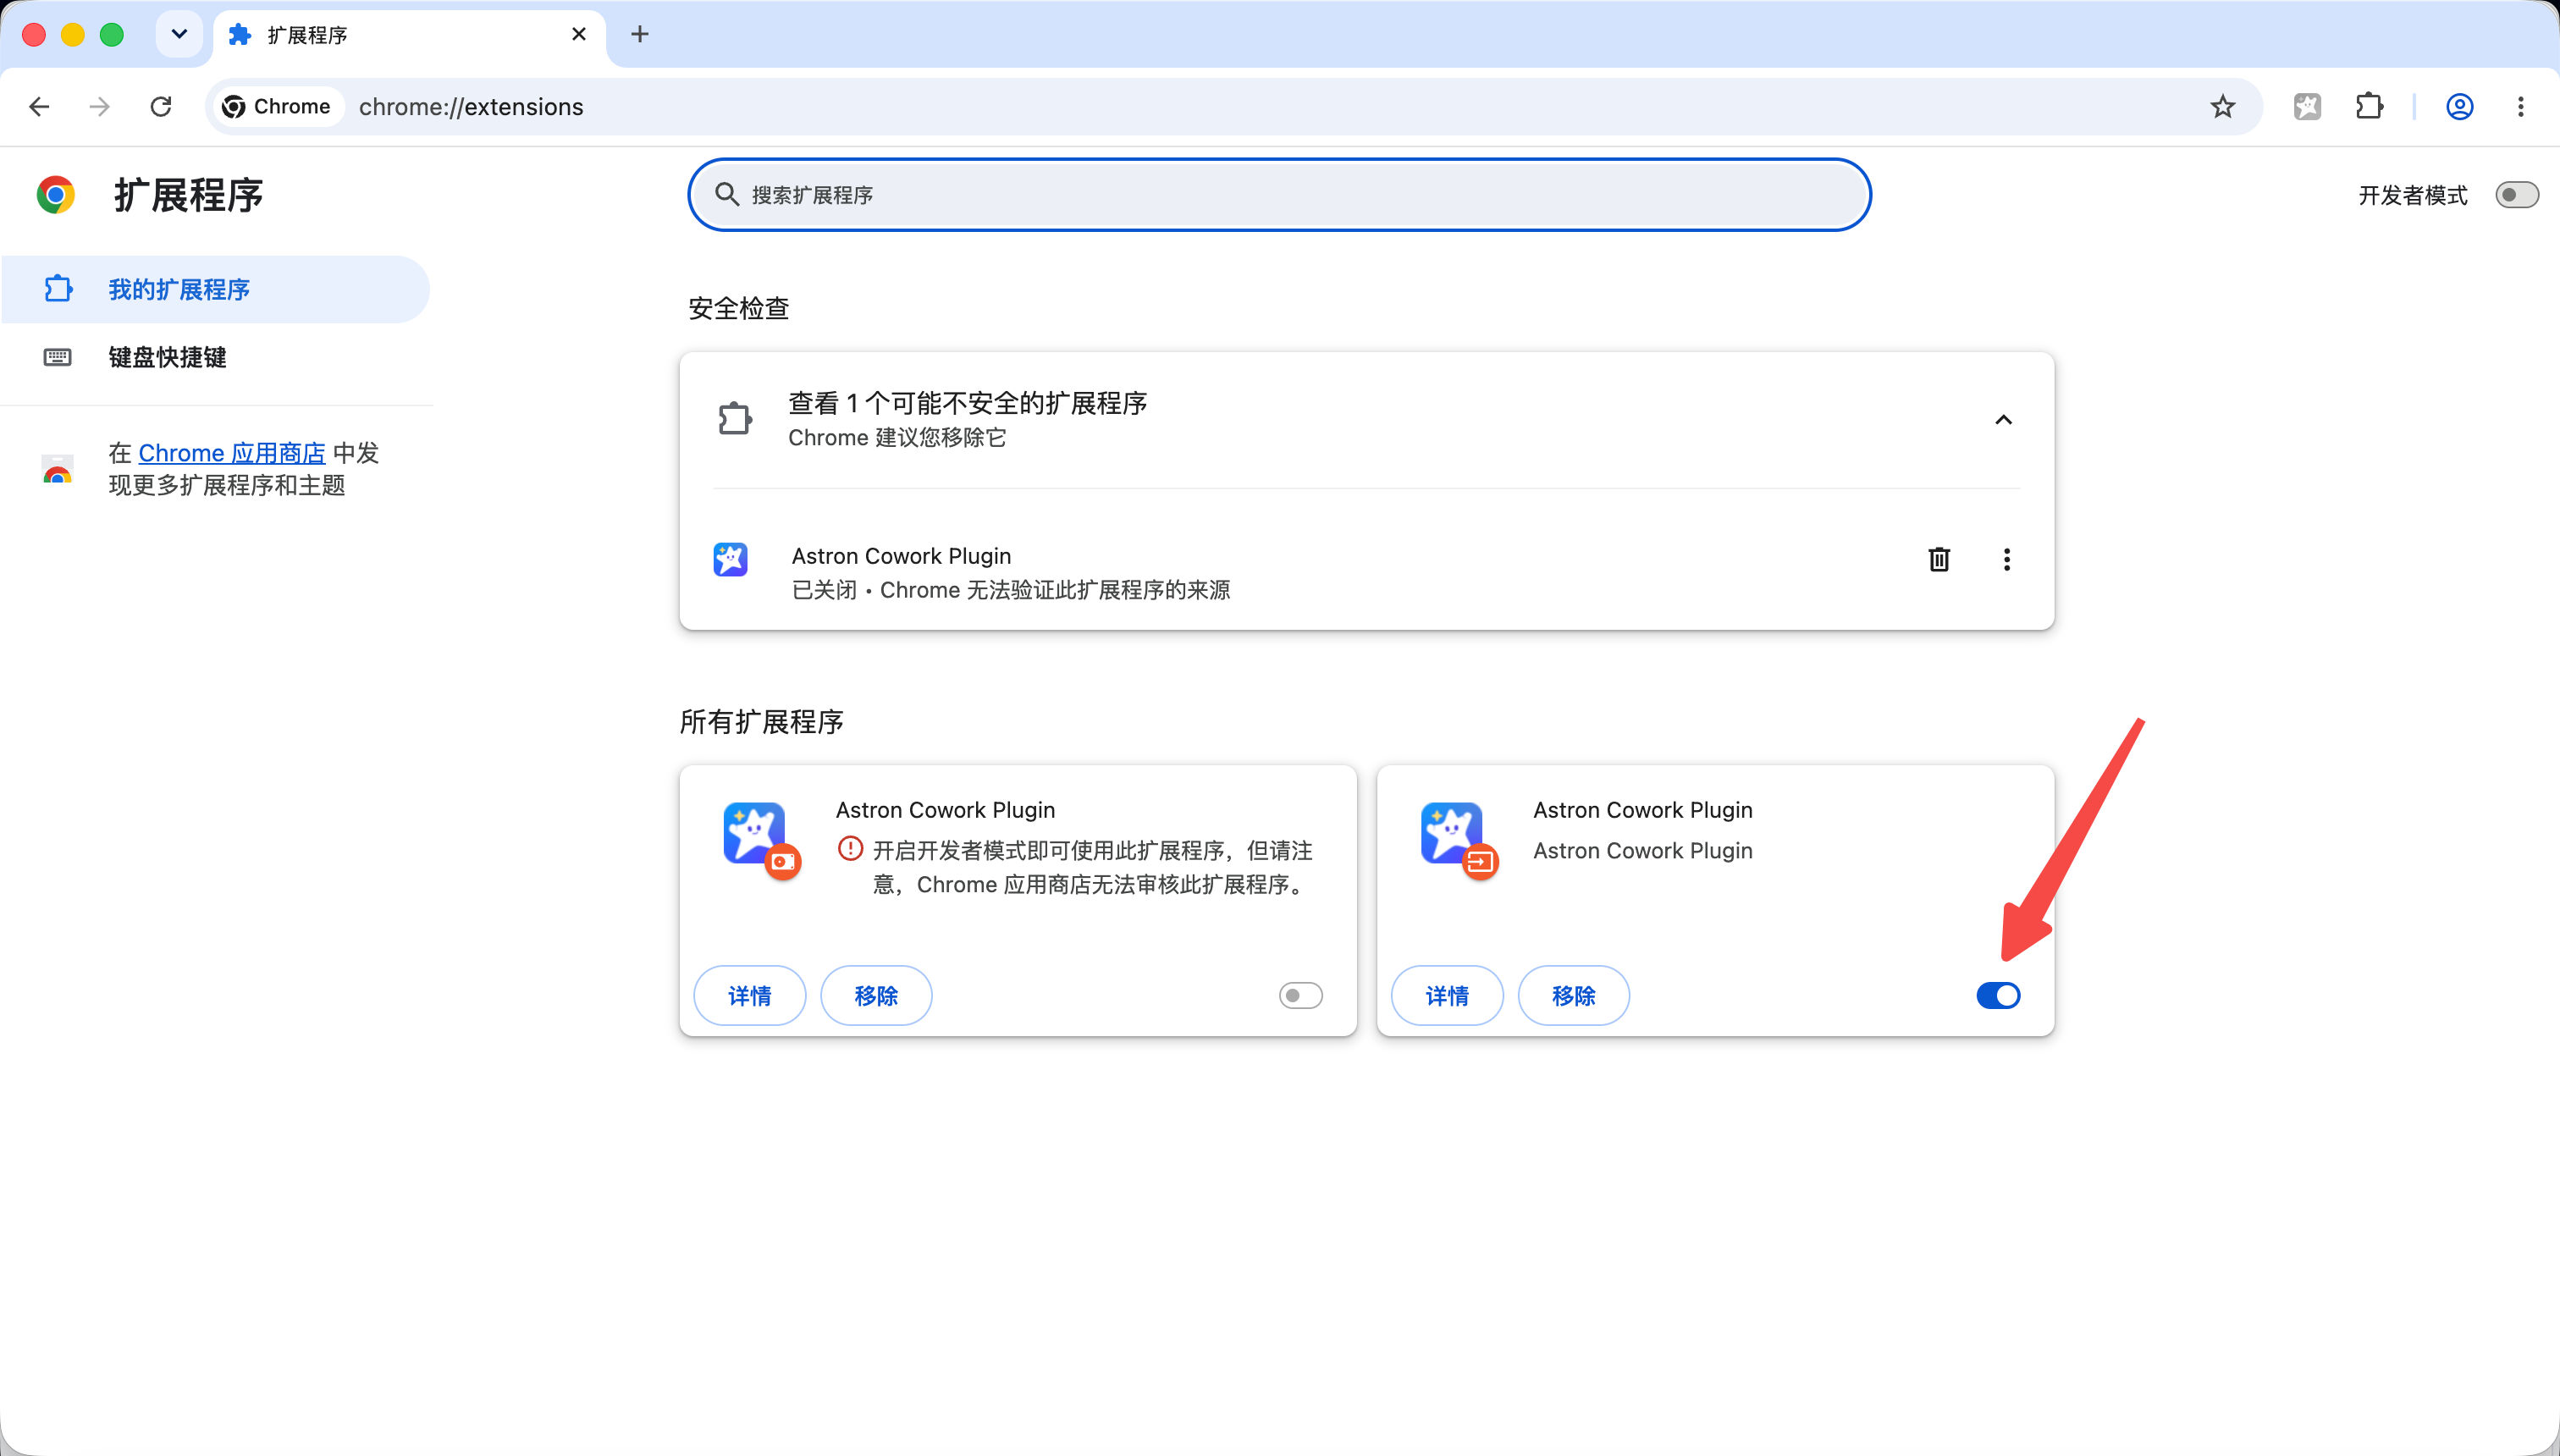Turn on 开发者模式 developer mode
The width and height of the screenshot is (2560, 1456).
point(2516,194)
